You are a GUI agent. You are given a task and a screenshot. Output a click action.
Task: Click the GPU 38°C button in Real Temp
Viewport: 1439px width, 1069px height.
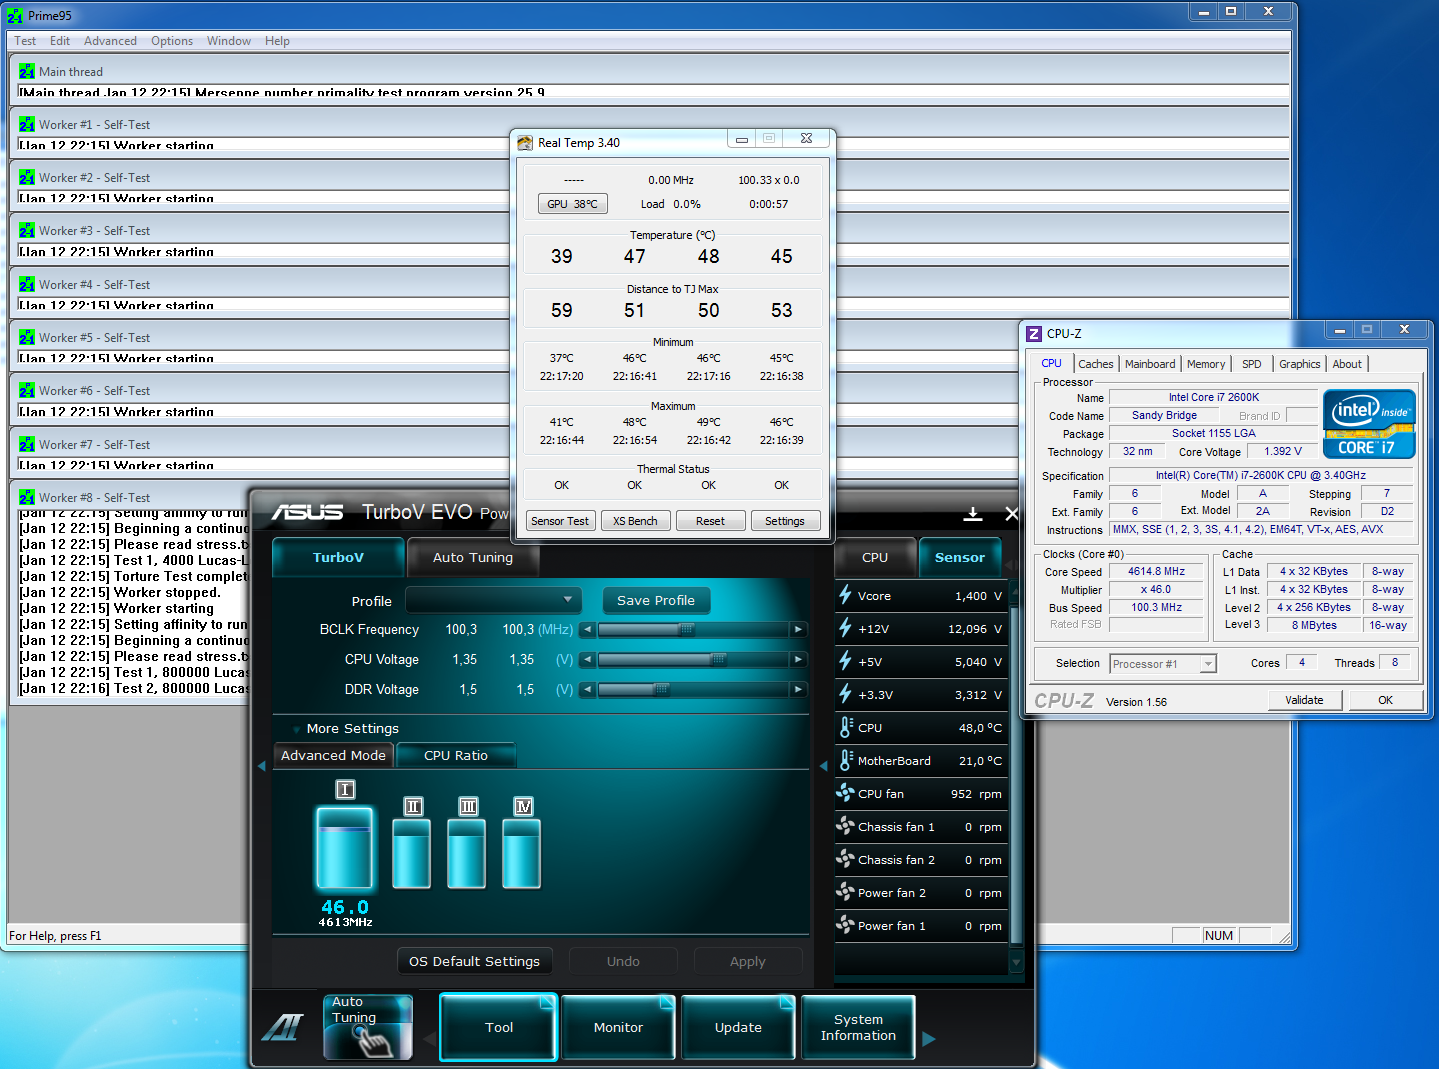pos(573,204)
